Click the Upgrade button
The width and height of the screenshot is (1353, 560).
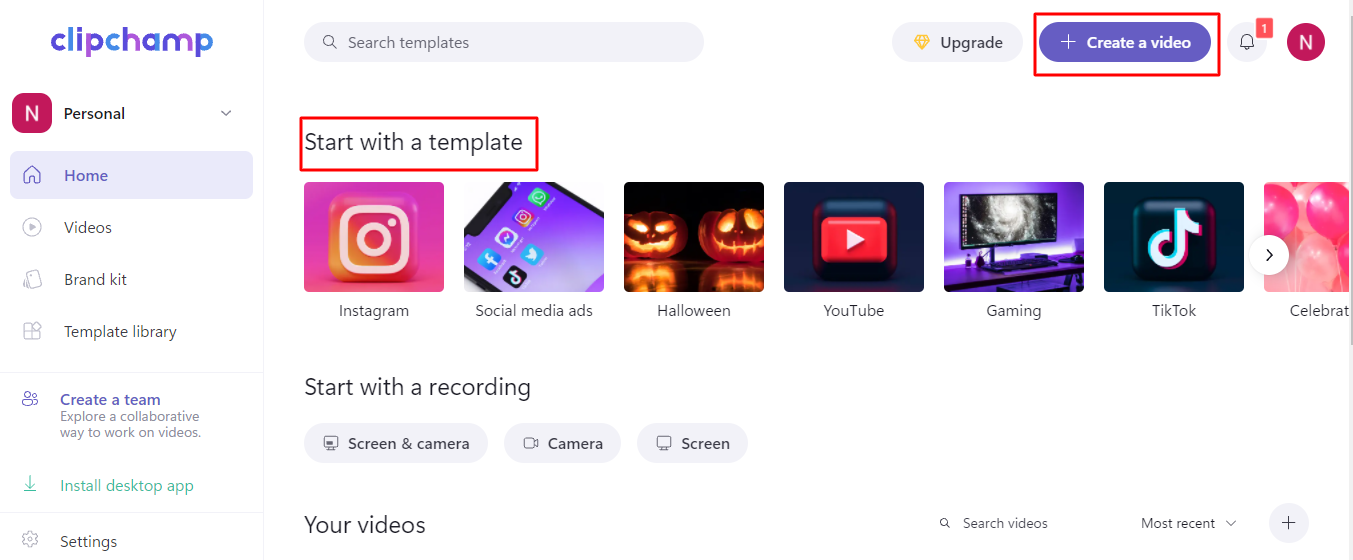pyautogui.click(x=957, y=42)
